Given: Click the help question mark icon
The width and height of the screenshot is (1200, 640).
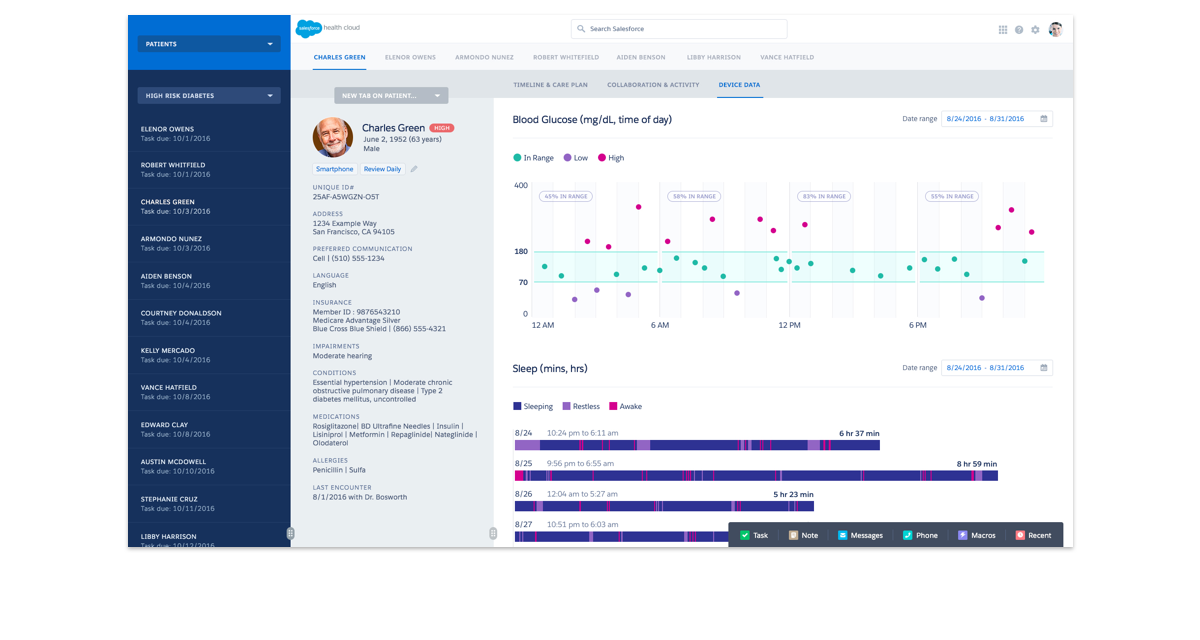Looking at the screenshot, I should (x=1019, y=30).
